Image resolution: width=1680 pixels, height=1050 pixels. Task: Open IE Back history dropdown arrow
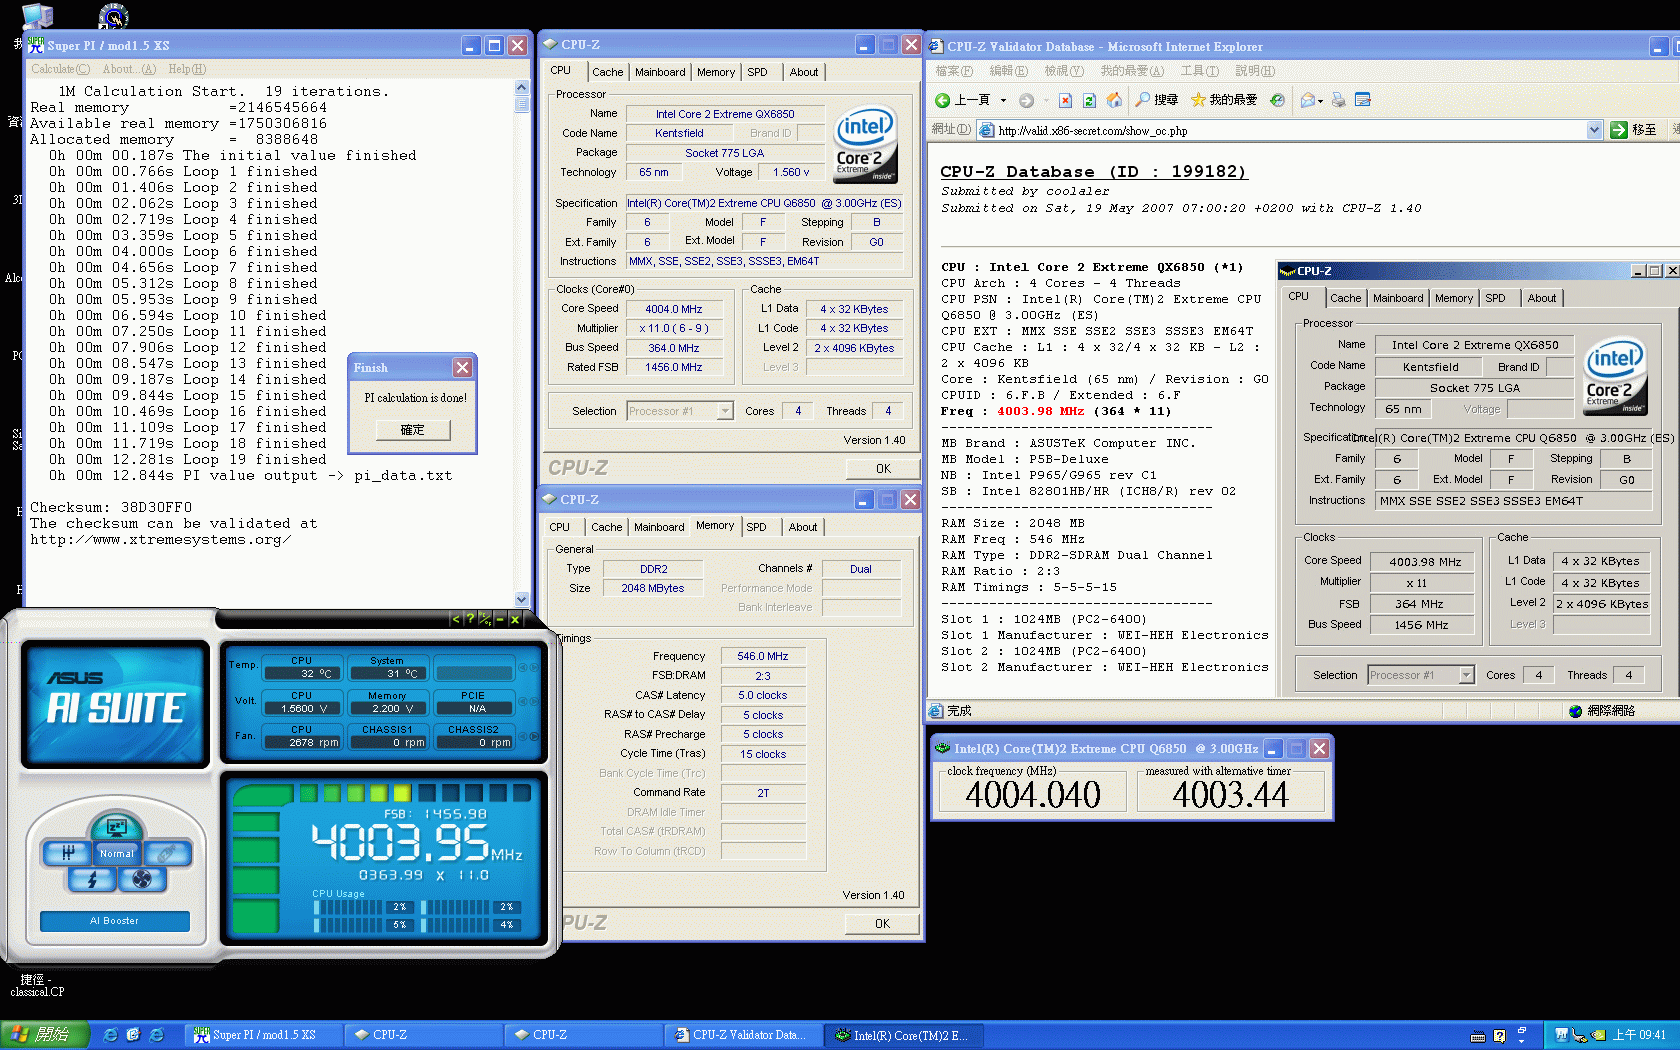(1003, 100)
